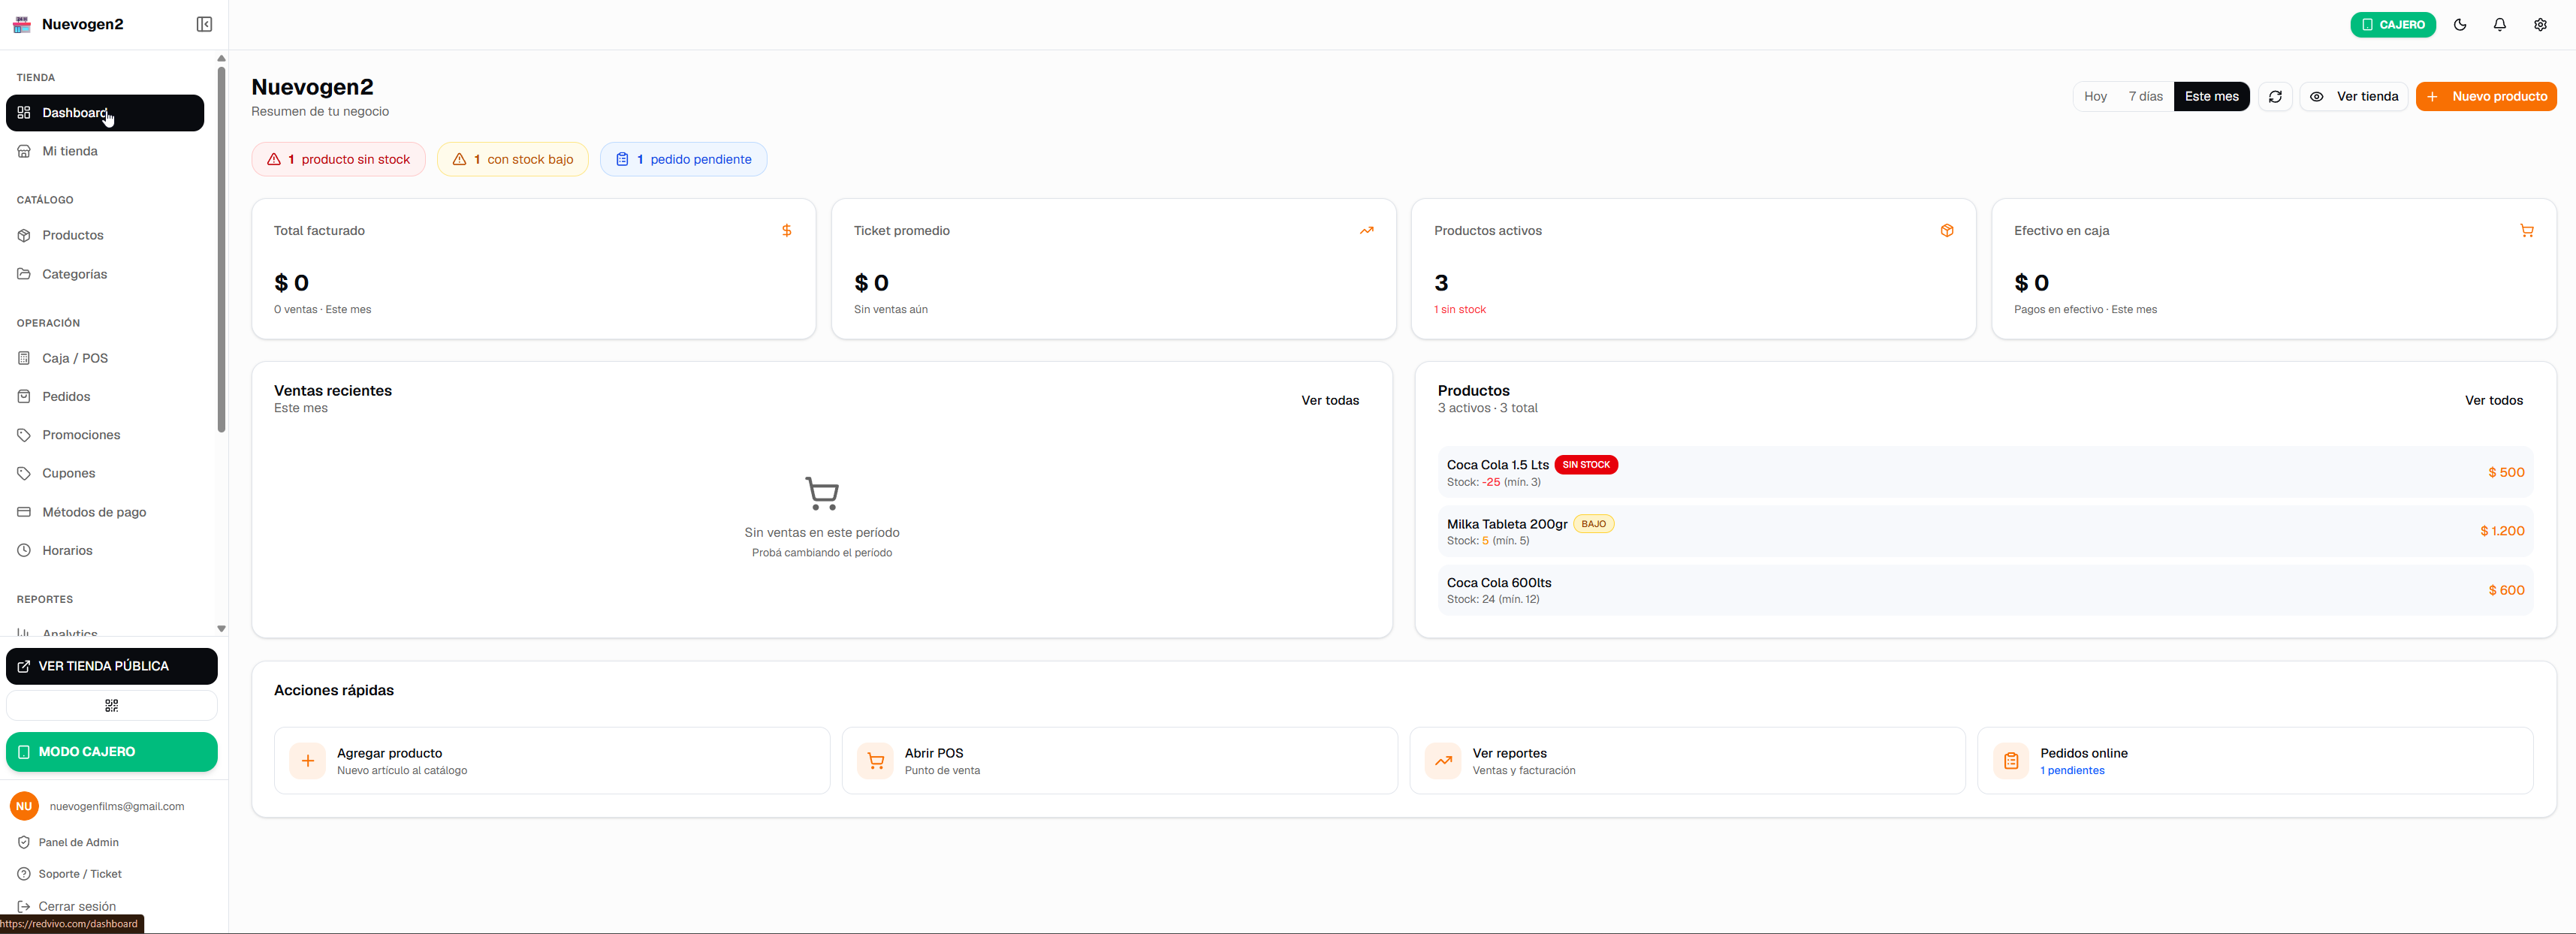Image resolution: width=2576 pixels, height=934 pixels.
Task: Collapse the sidebar with the panel icon
Action: (204, 24)
